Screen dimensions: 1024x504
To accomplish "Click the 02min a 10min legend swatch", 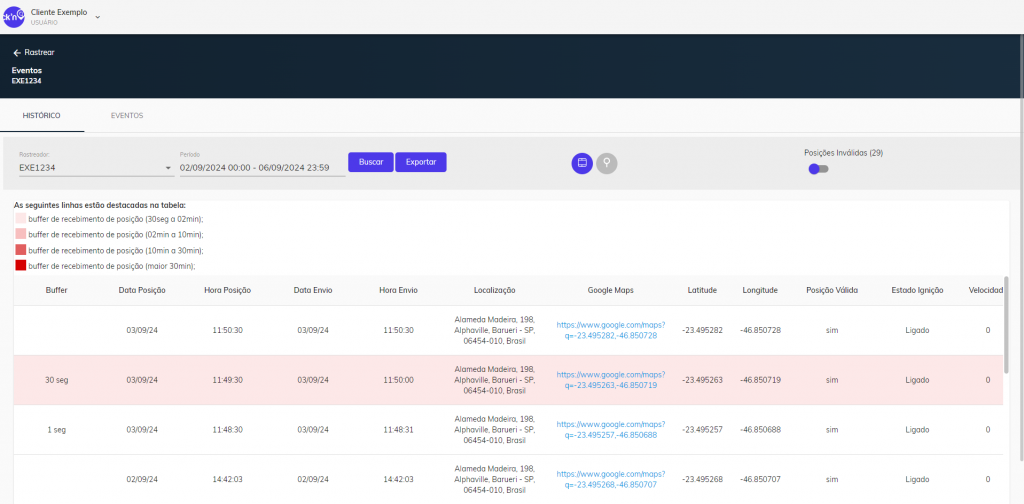I will (20, 234).
